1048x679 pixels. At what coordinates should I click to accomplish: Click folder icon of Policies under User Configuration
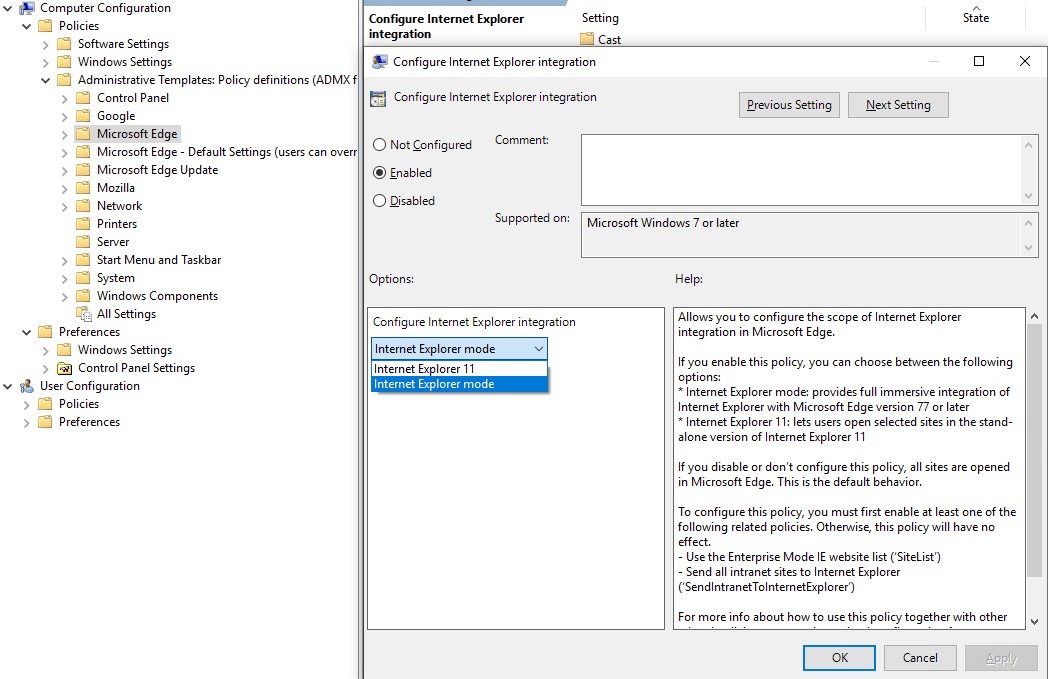[45, 404]
